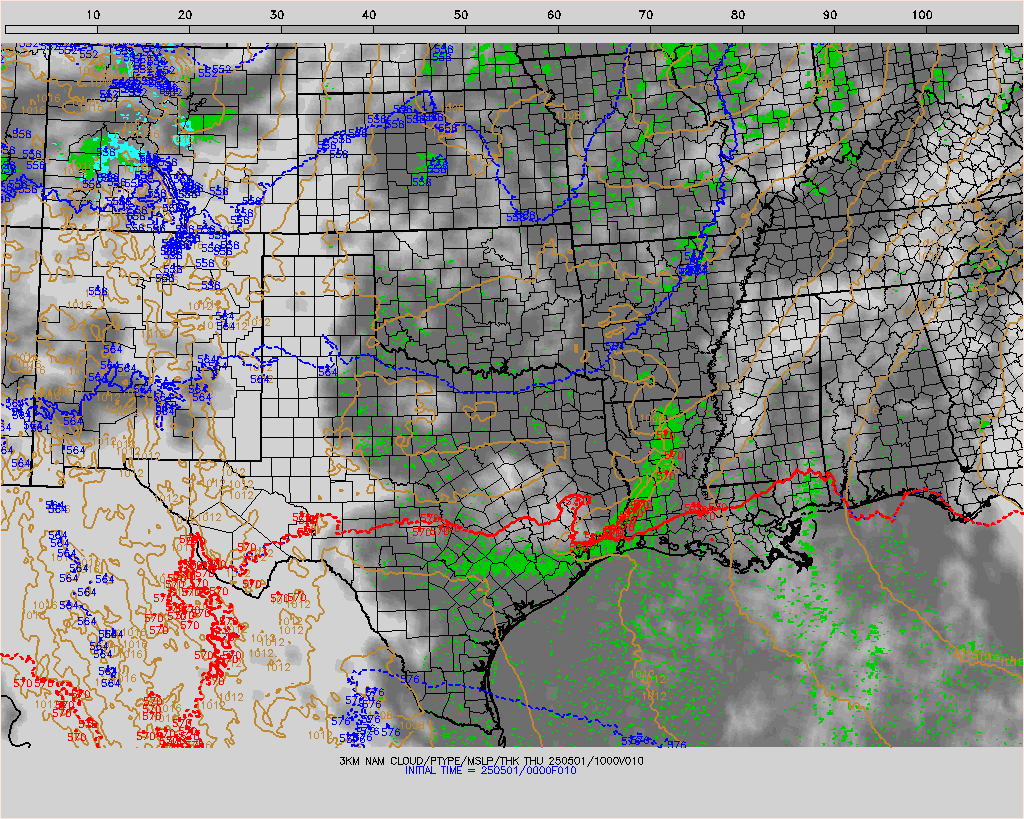Click the scale label "60"

(x=554, y=14)
